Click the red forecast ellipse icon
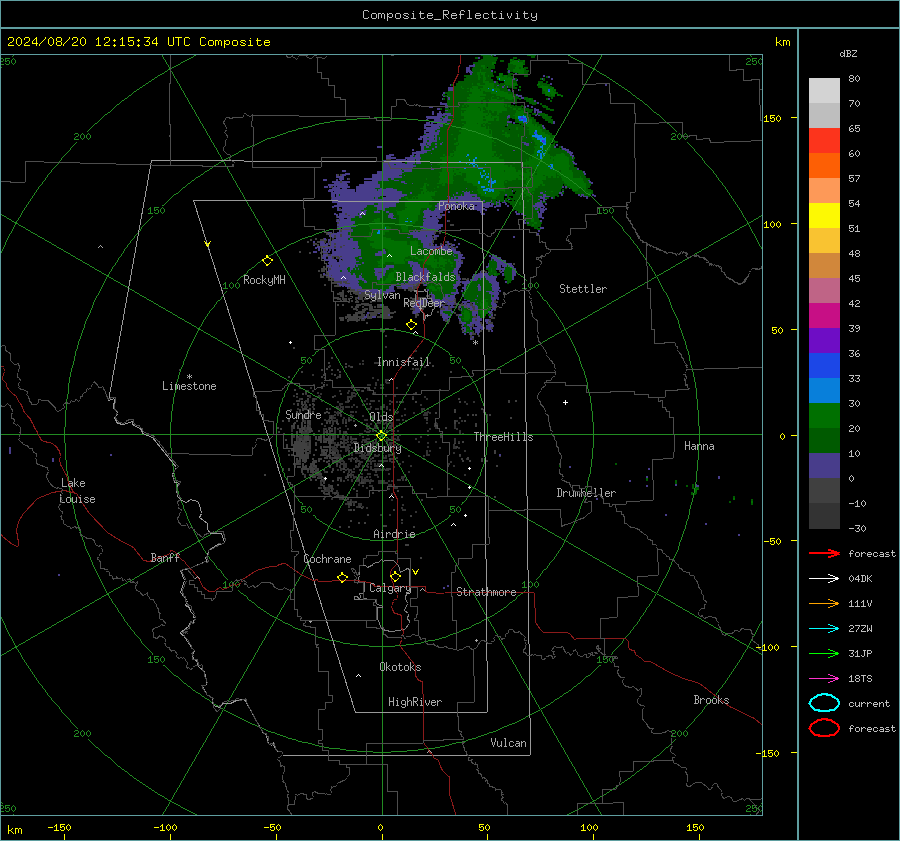The width and height of the screenshot is (900, 841). tap(824, 728)
